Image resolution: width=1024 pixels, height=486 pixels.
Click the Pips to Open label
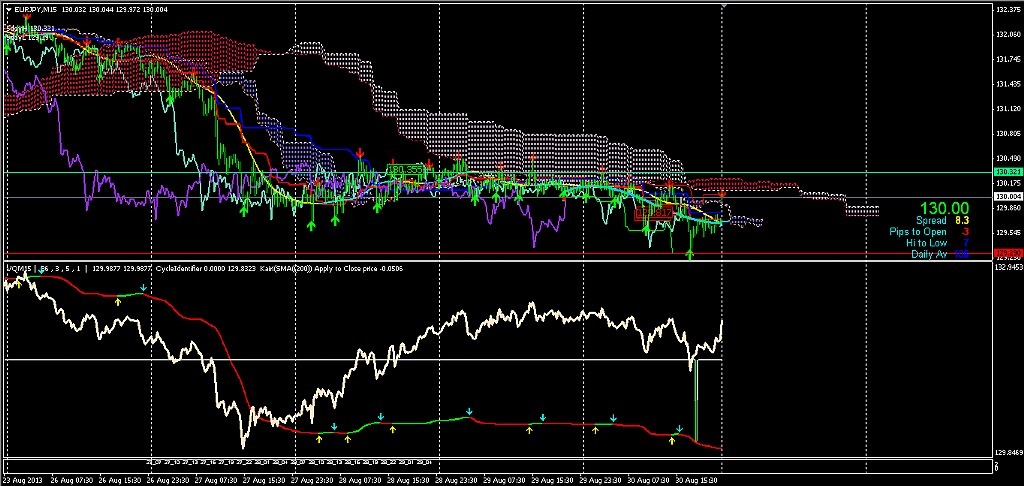pos(918,232)
